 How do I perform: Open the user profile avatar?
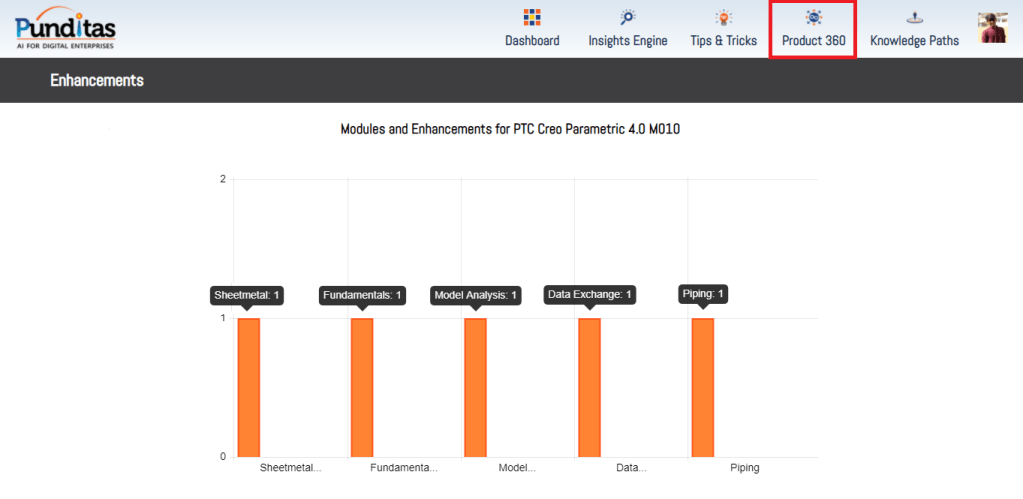[992, 28]
